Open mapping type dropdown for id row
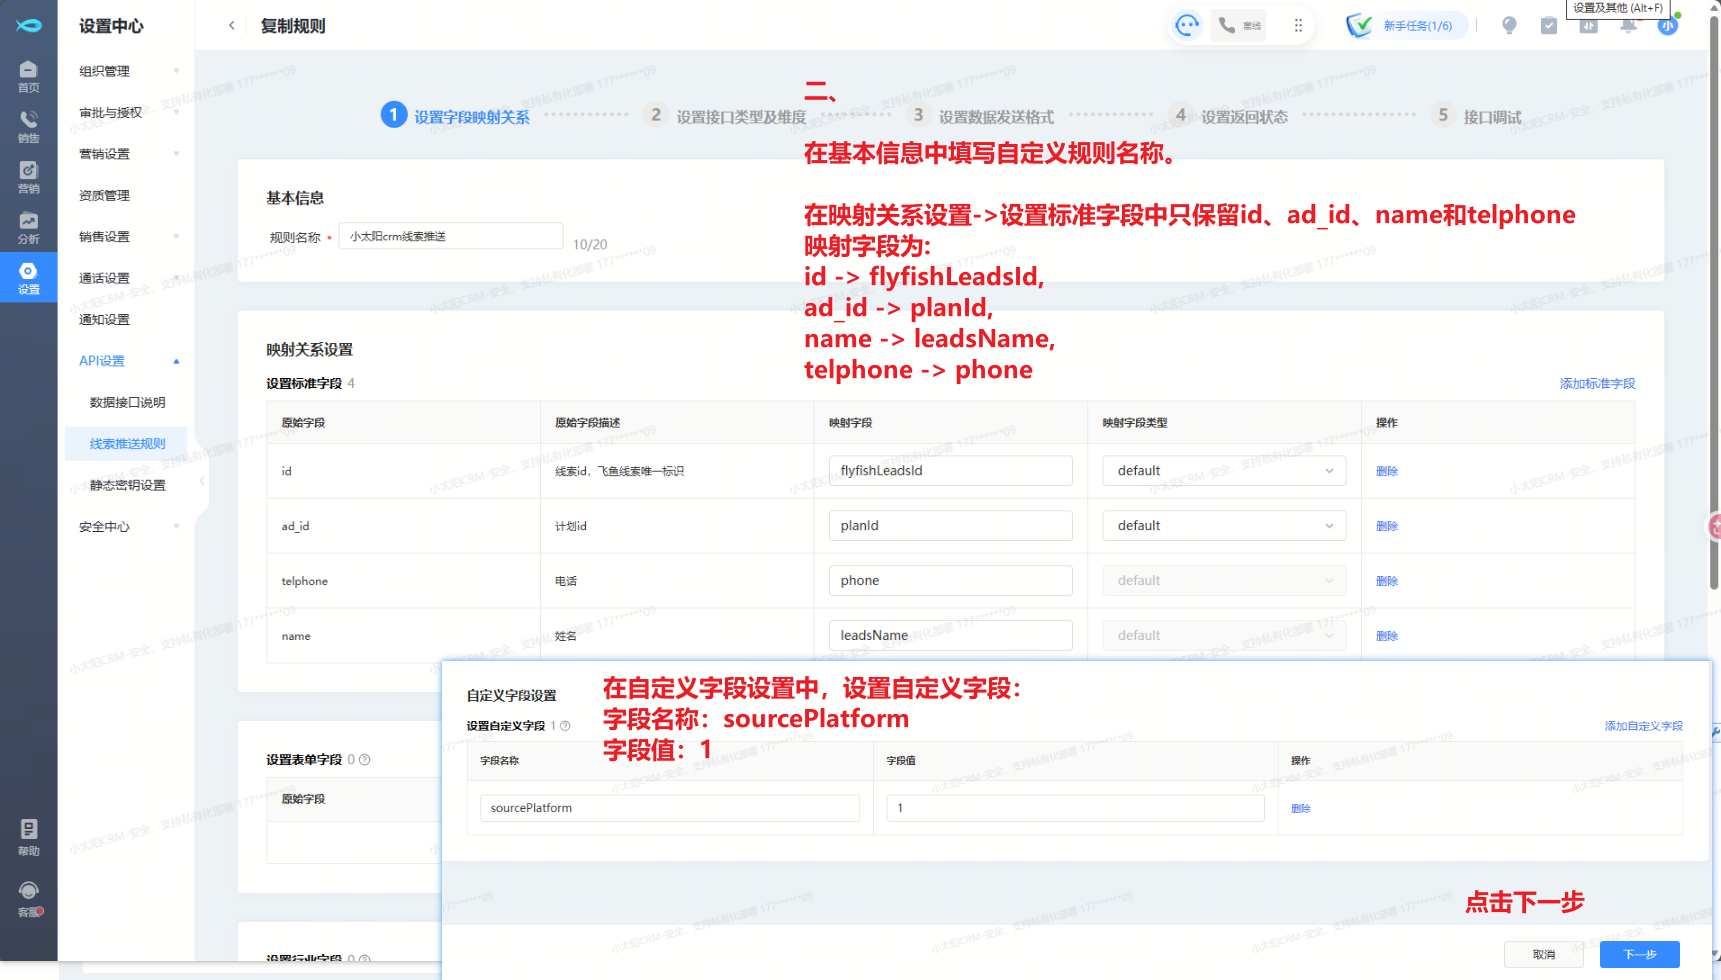Viewport: 1721px width, 980px height. (1224, 471)
